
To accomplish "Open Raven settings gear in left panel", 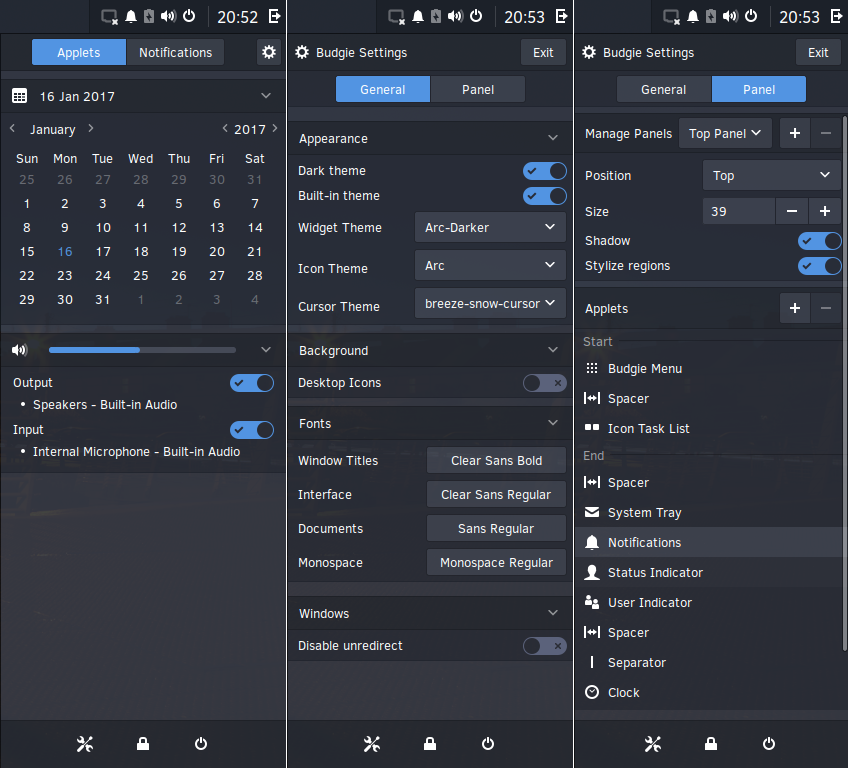I will (269, 52).
